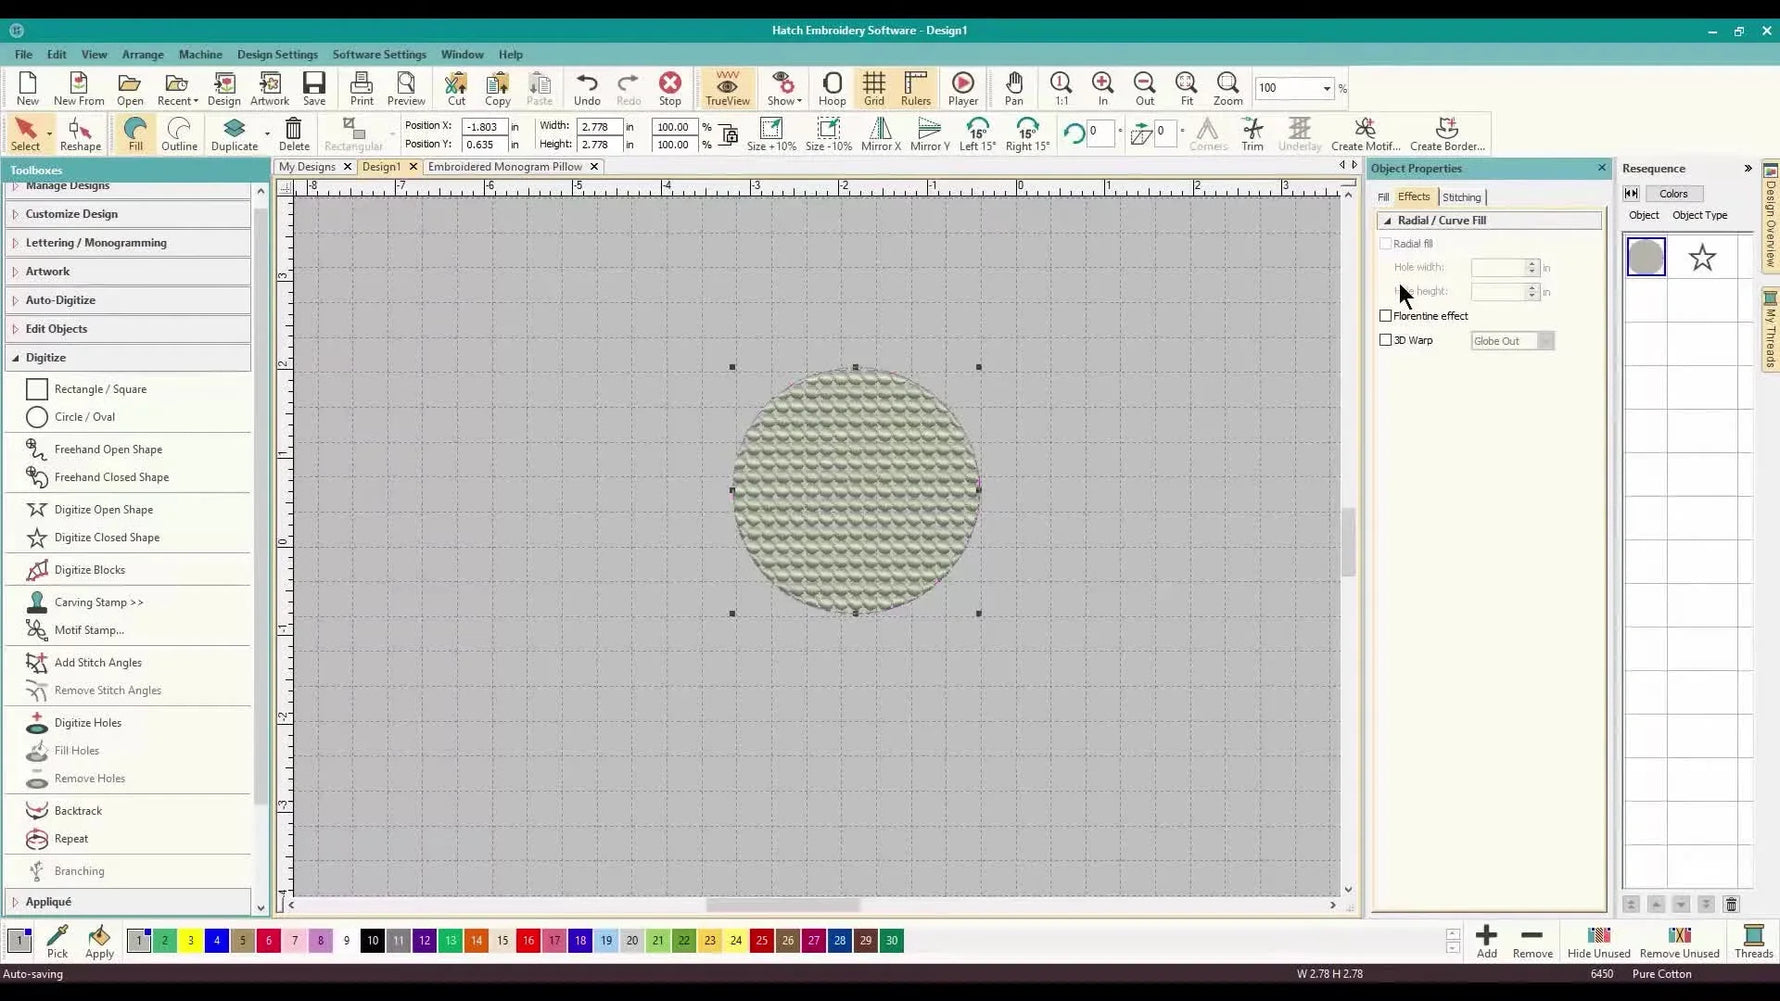Toggle sequence view button in Resequence
The image size is (1780, 1001).
pyautogui.click(x=1631, y=194)
